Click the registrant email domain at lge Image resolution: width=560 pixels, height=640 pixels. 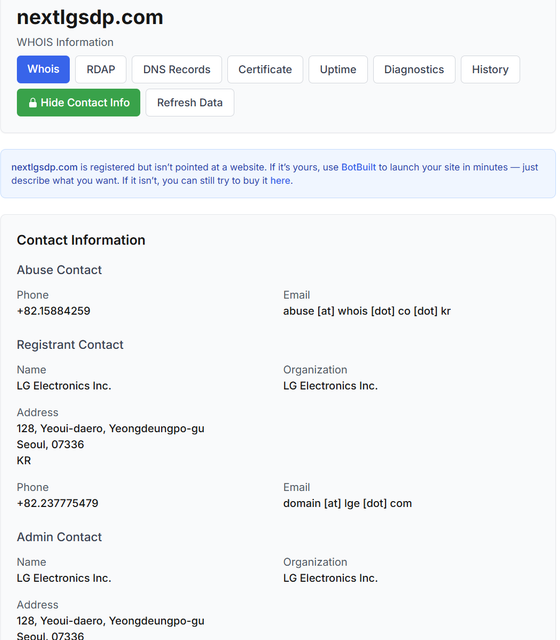click(x=347, y=503)
